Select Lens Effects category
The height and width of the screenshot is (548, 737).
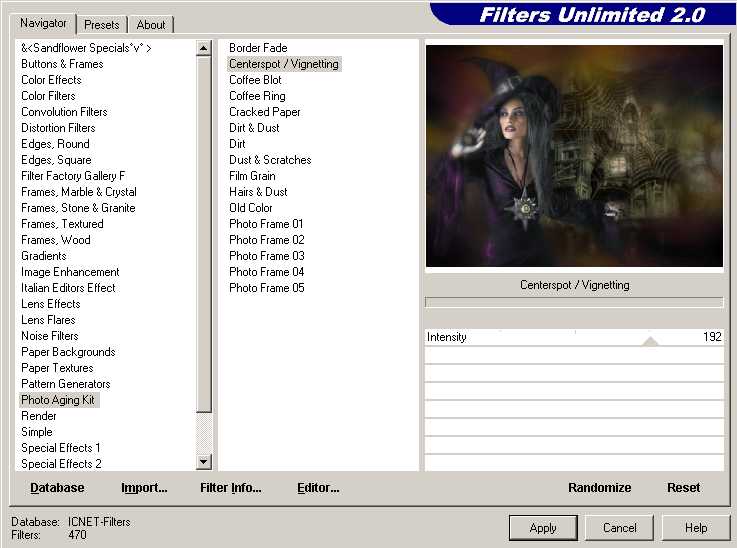tap(51, 304)
